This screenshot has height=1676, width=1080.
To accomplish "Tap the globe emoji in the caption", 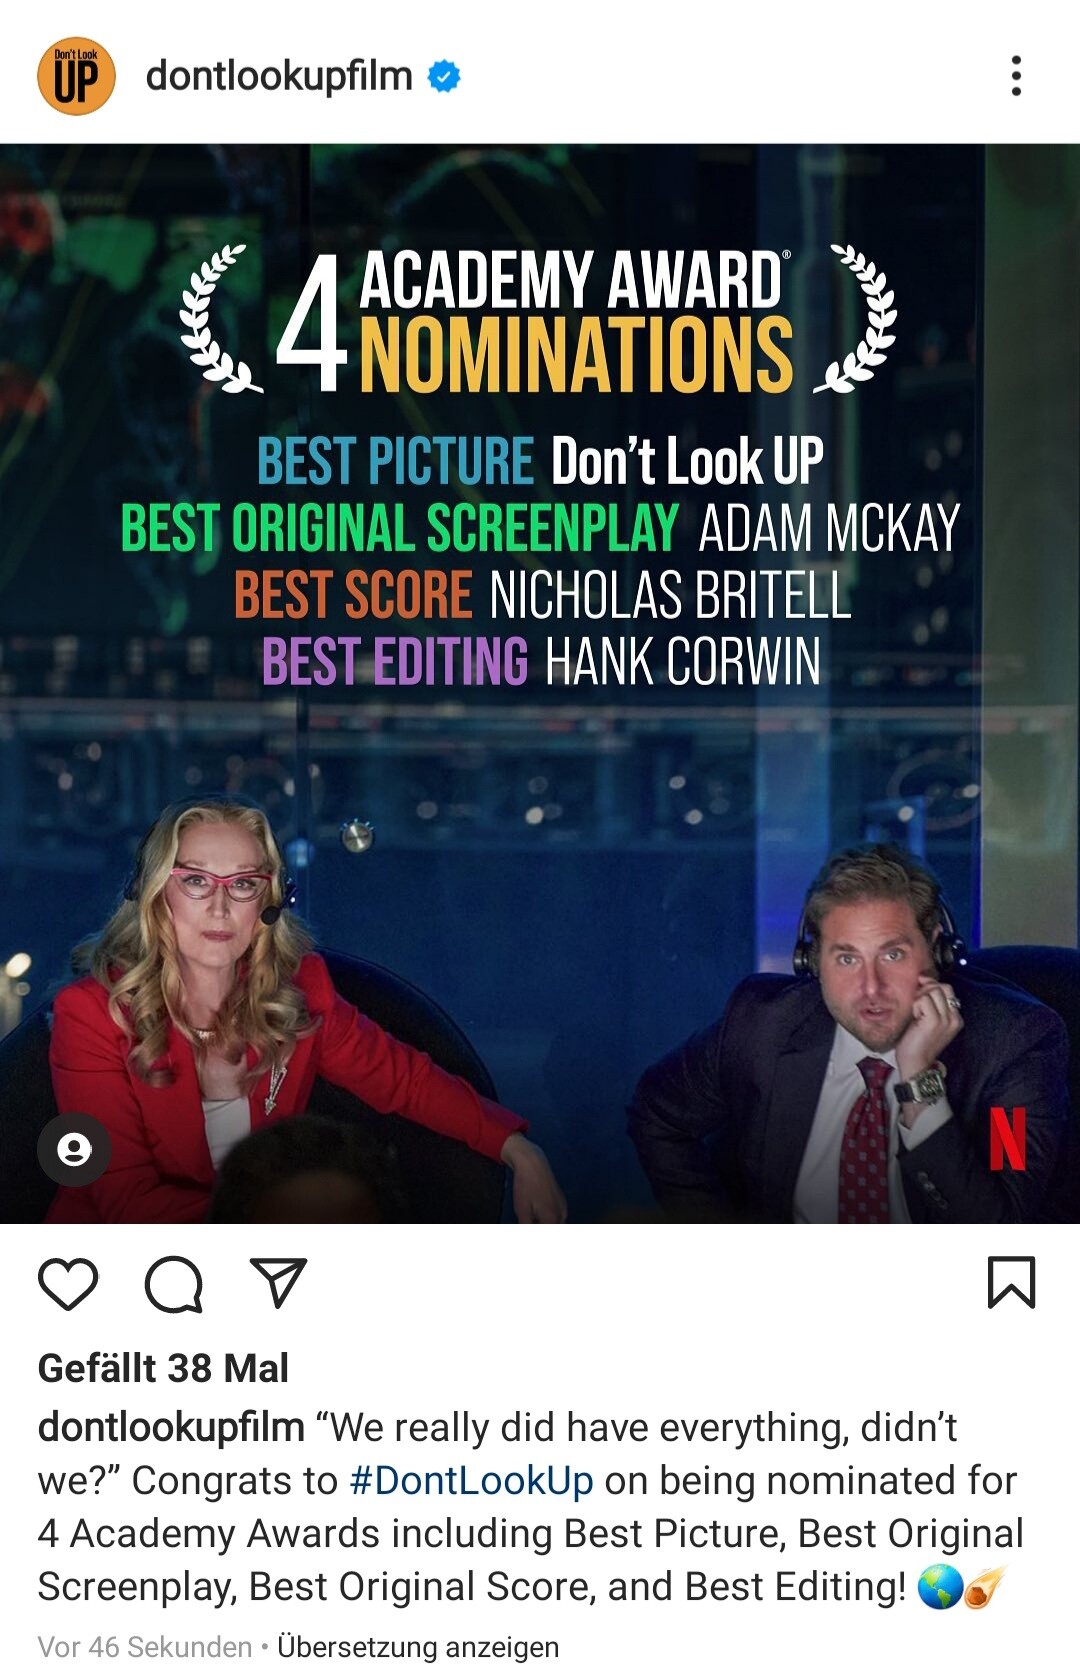I will (940, 1587).
